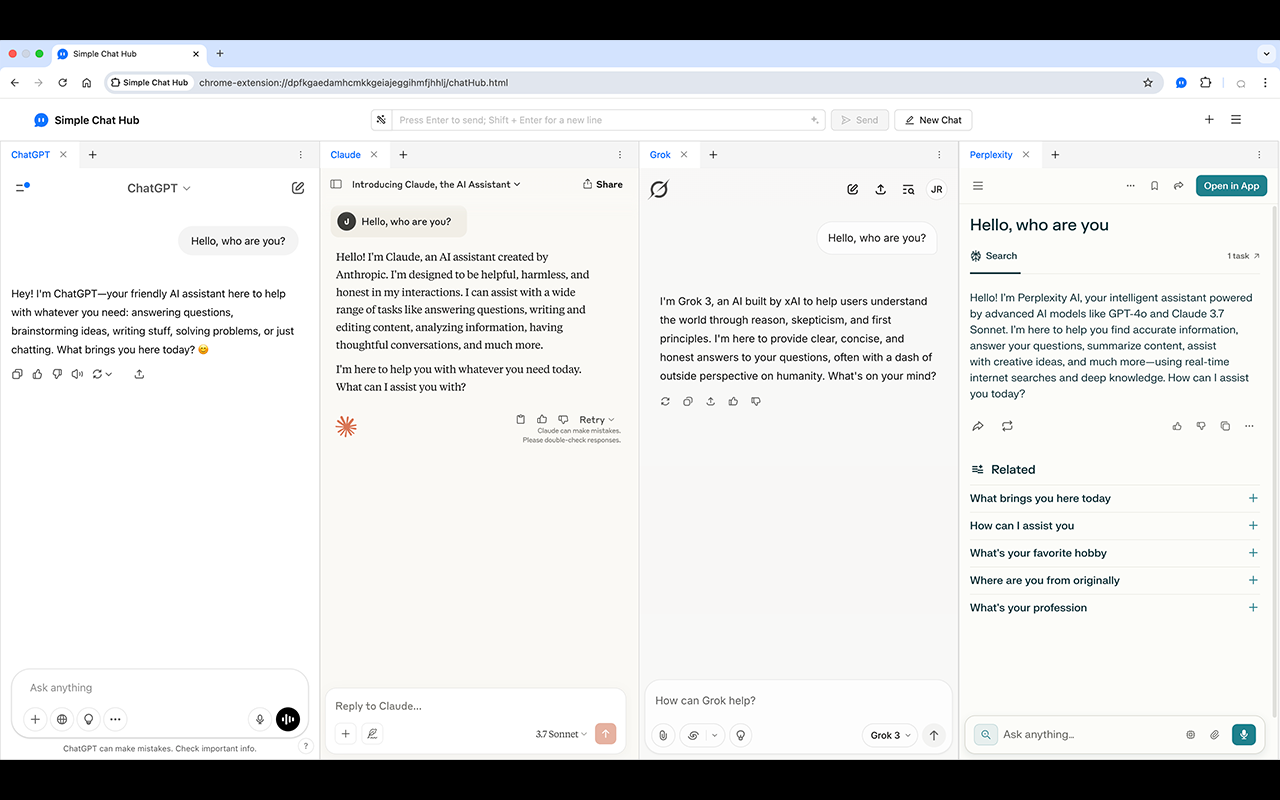Enable web search globe in ChatGPT

62,719
